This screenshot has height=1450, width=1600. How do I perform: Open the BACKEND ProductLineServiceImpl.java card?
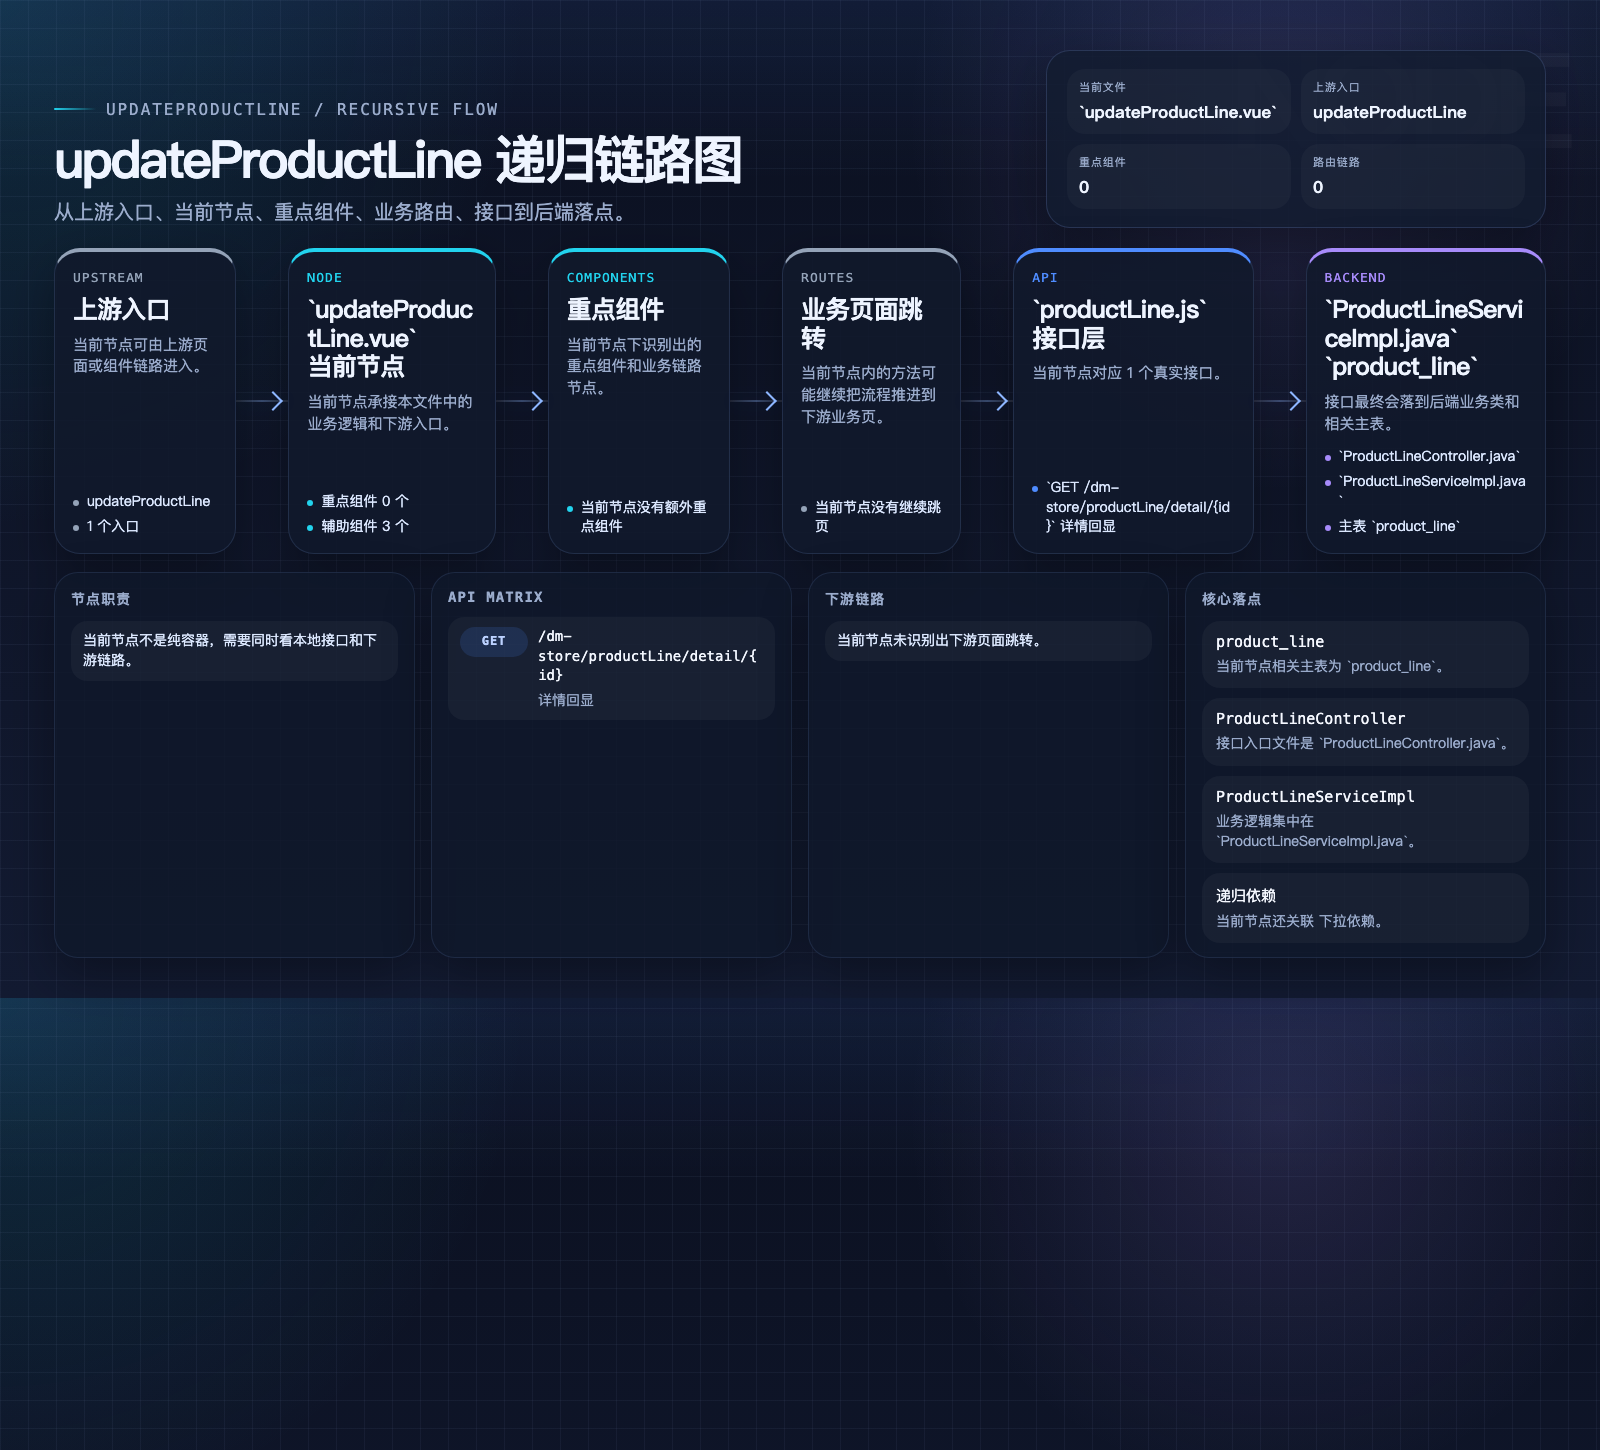pos(1426,401)
